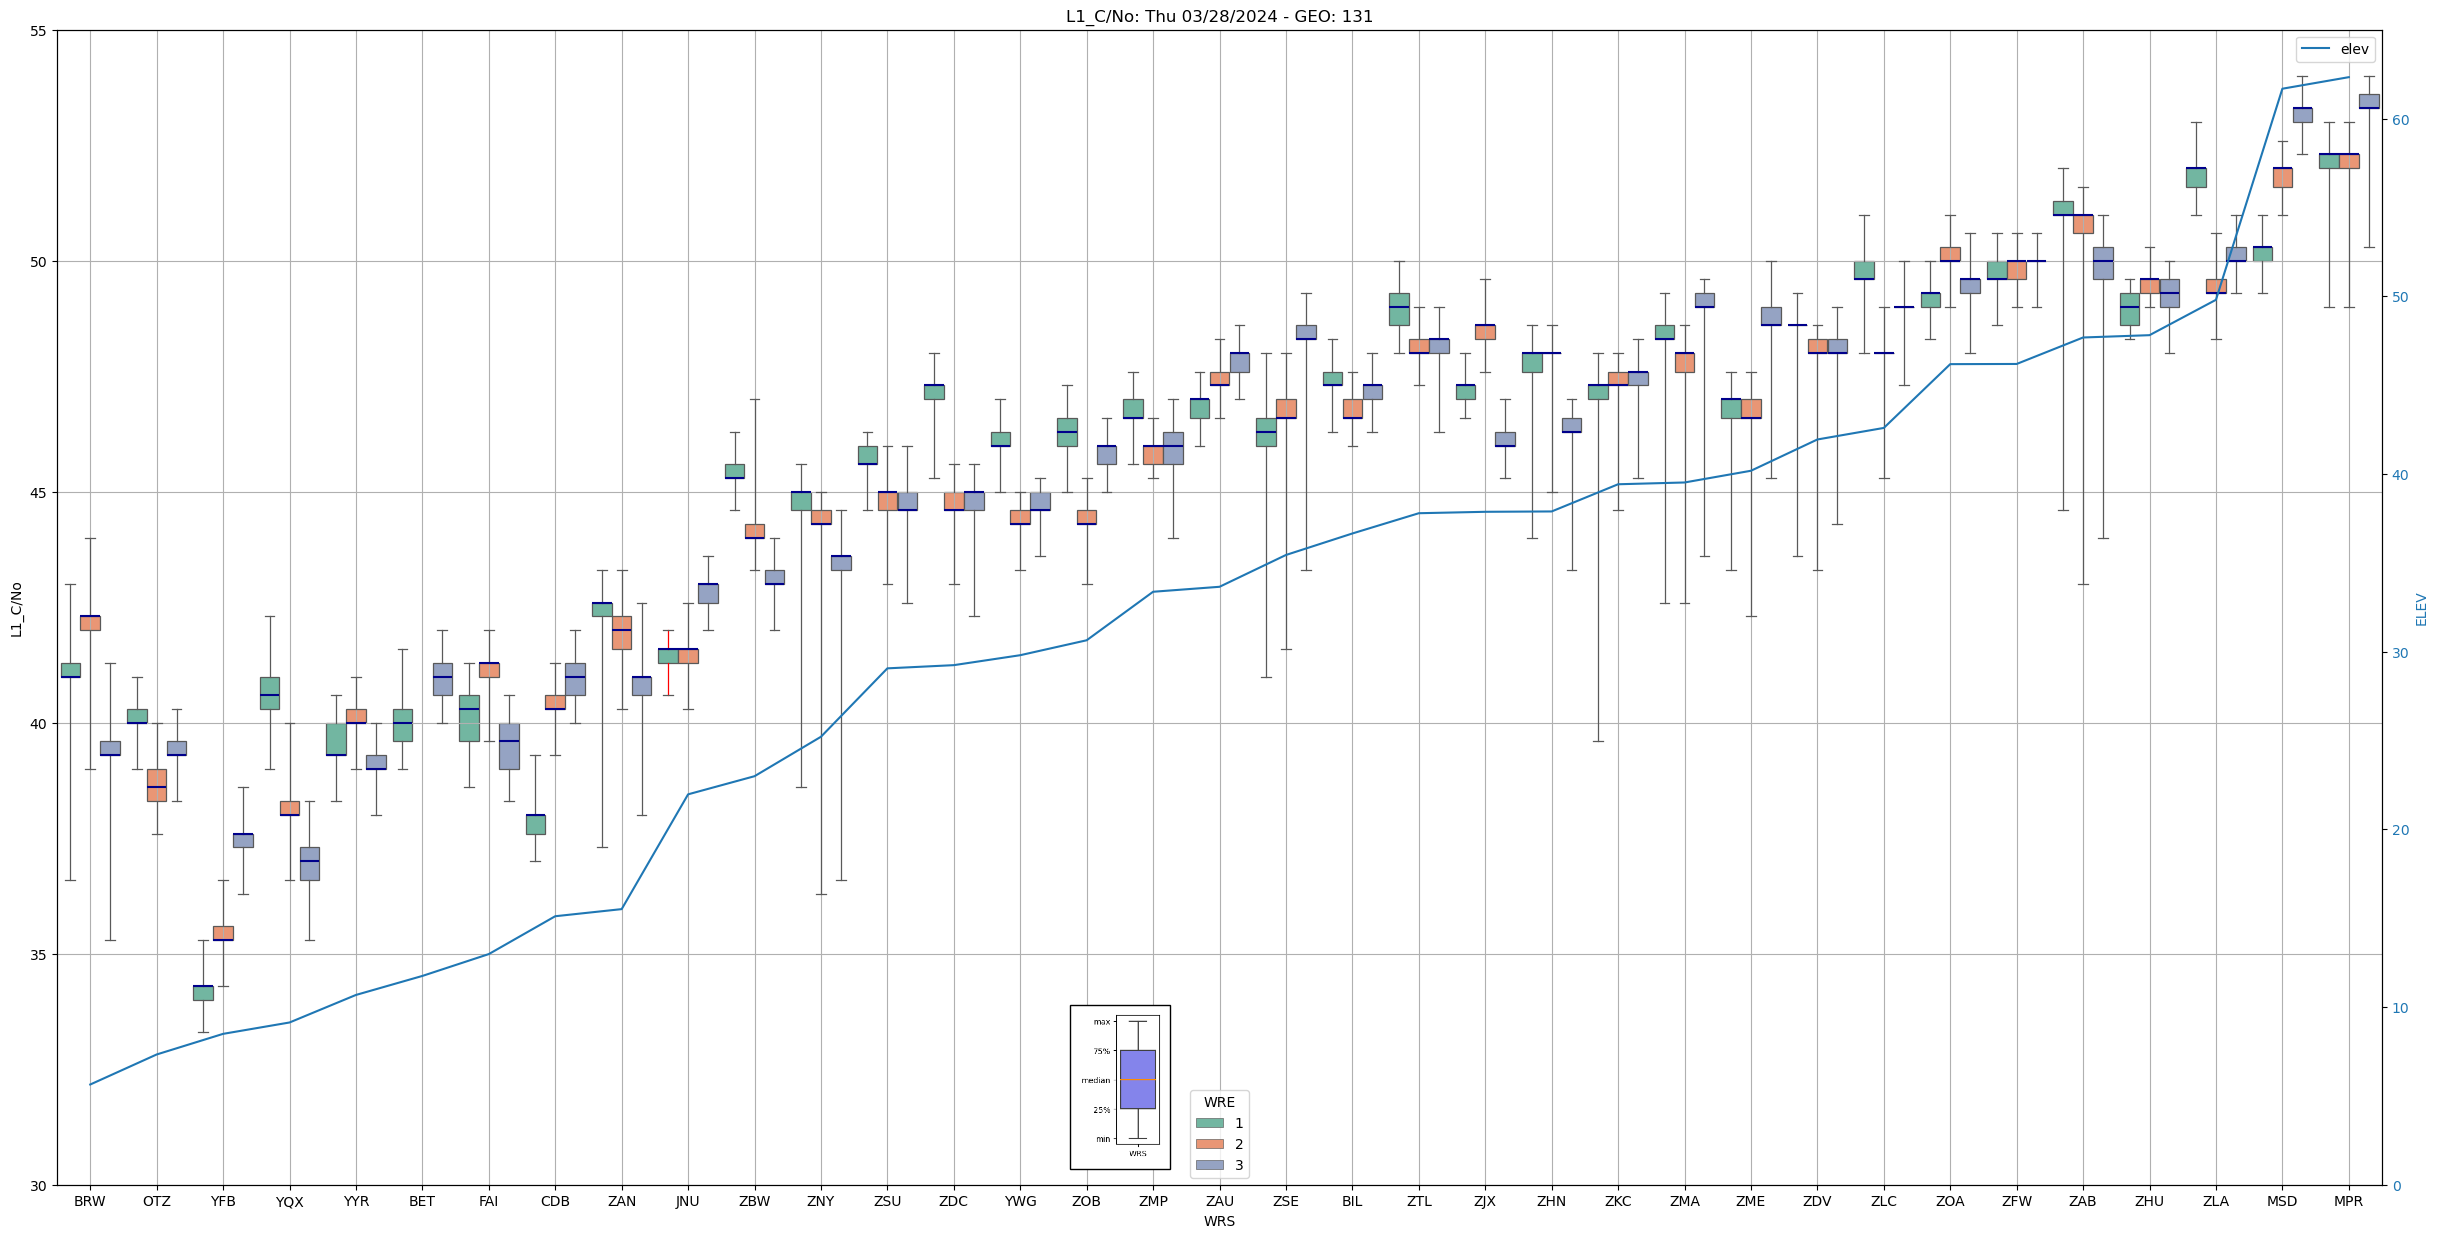Click the MSD x-axis label
The image size is (2439, 1238).
pos(2282,1201)
